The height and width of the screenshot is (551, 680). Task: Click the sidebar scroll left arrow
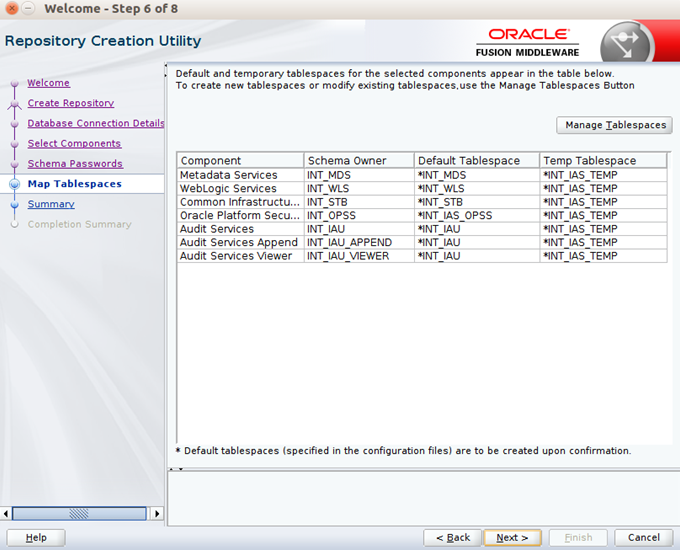[x=6, y=514]
